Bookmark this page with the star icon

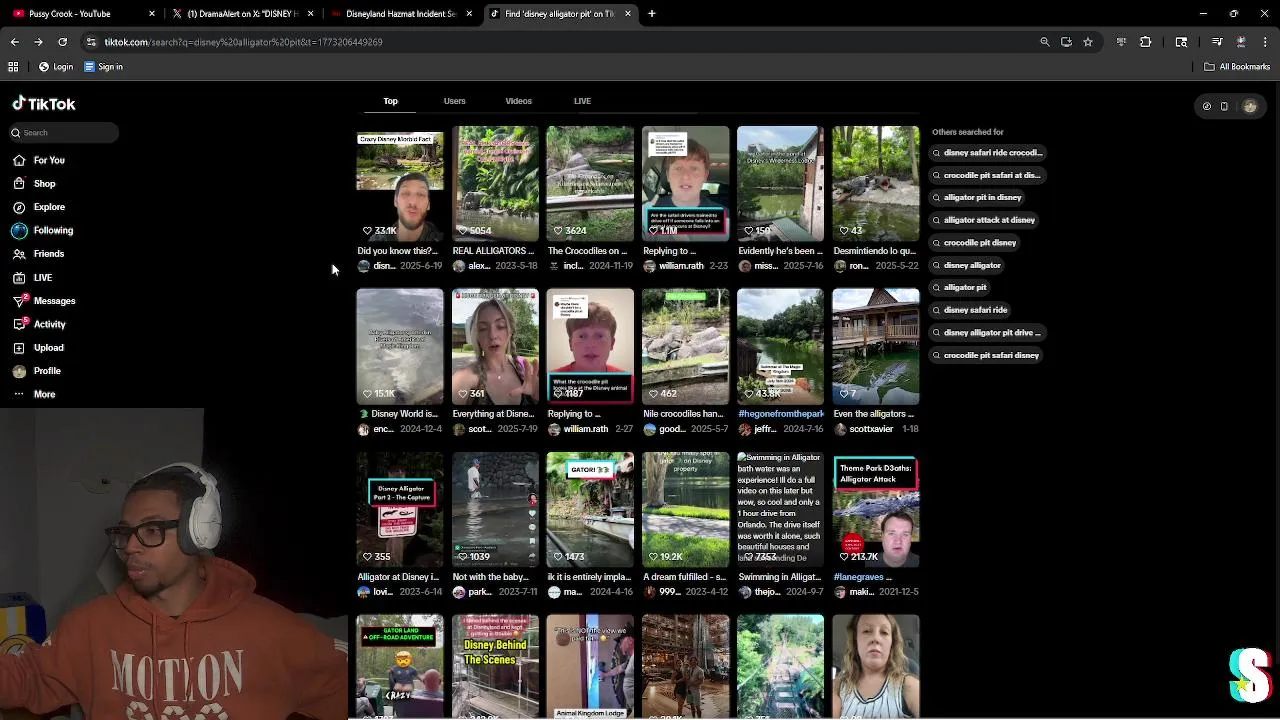(x=1088, y=42)
